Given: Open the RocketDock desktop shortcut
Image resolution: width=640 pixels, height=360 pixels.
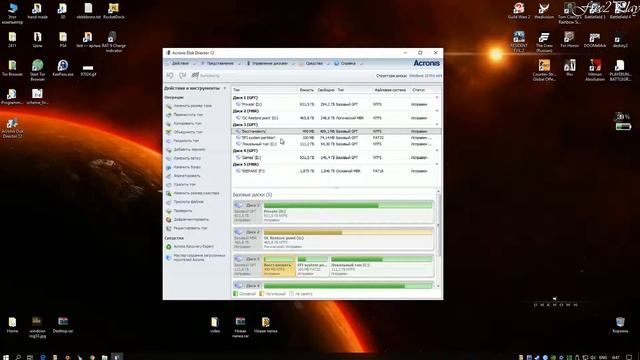Looking at the screenshot, I should [113, 11].
